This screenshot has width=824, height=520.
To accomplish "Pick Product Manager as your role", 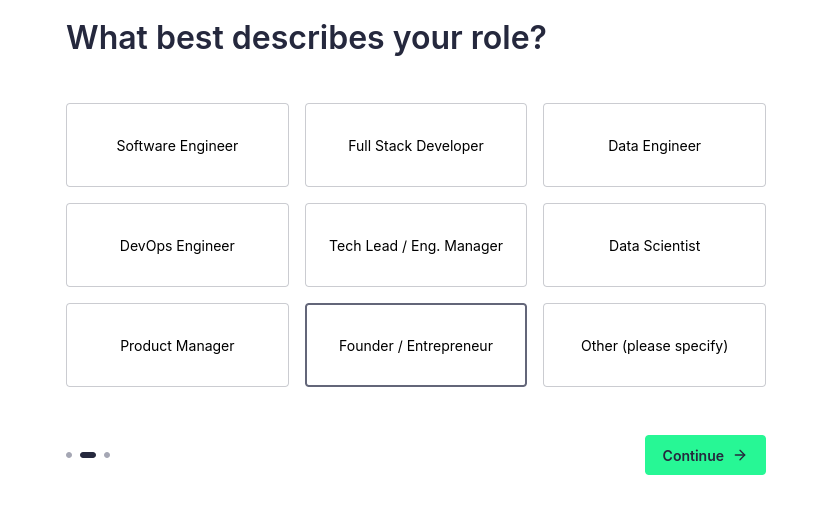I will [177, 345].
